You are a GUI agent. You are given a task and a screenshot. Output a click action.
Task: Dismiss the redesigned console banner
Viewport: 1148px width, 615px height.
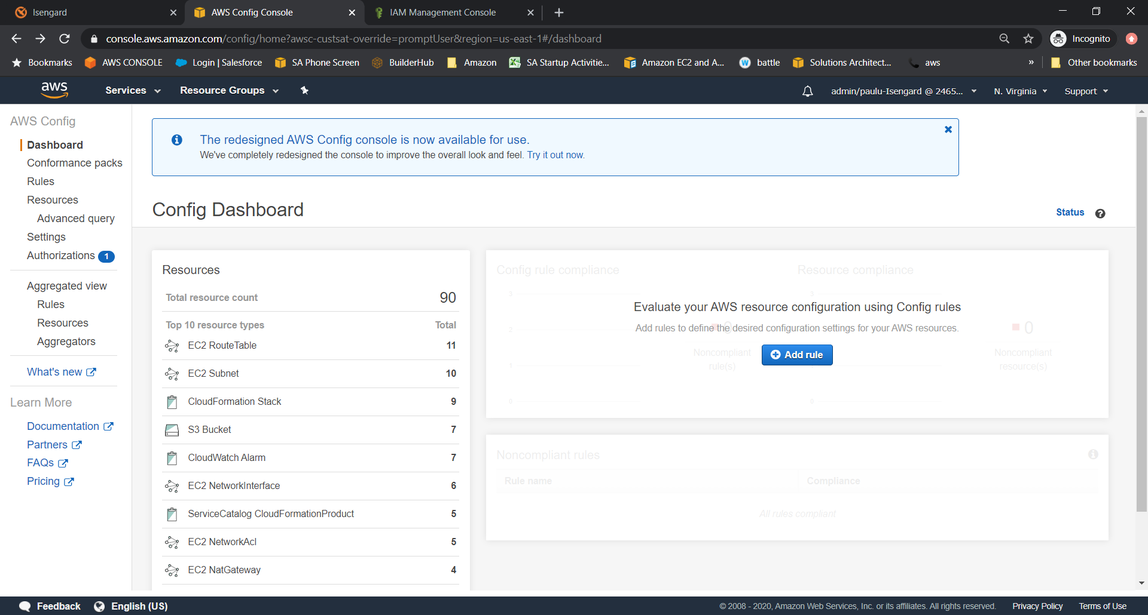(x=948, y=129)
